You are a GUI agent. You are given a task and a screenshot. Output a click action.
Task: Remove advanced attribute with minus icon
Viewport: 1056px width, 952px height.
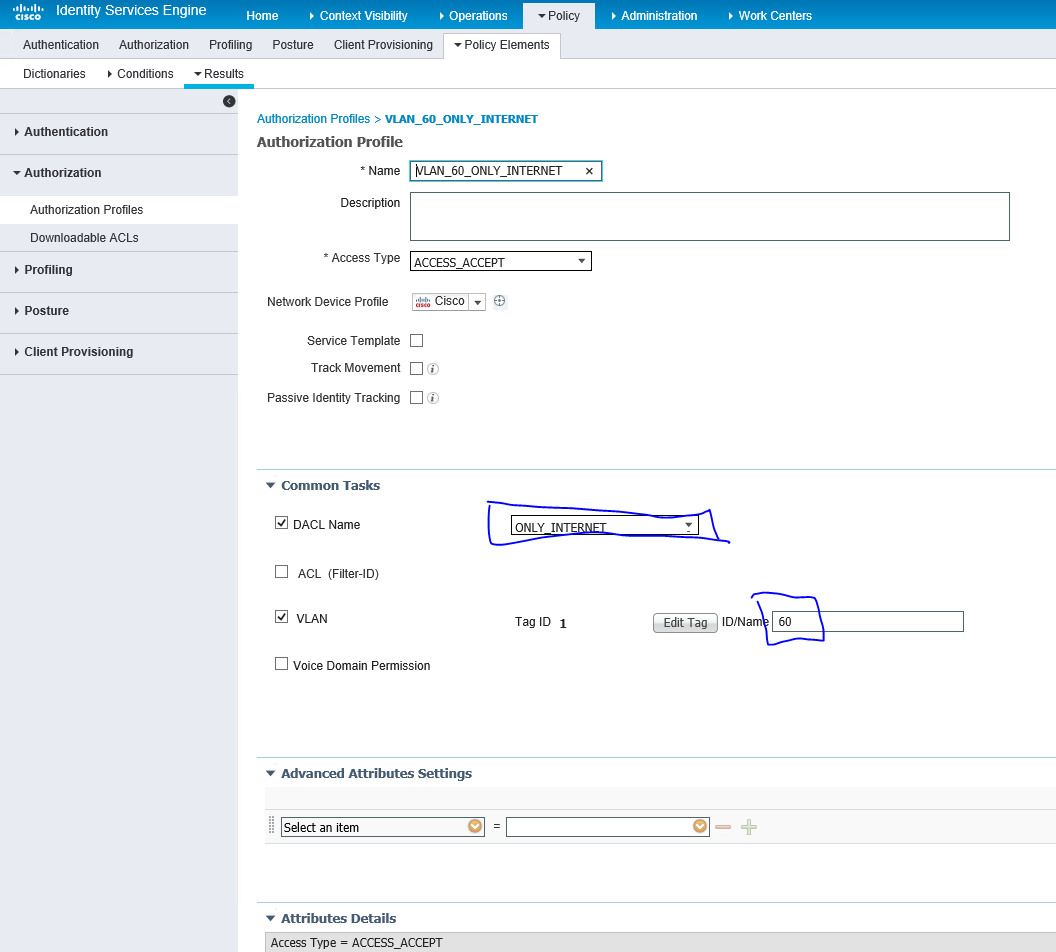pyautogui.click(x=723, y=827)
